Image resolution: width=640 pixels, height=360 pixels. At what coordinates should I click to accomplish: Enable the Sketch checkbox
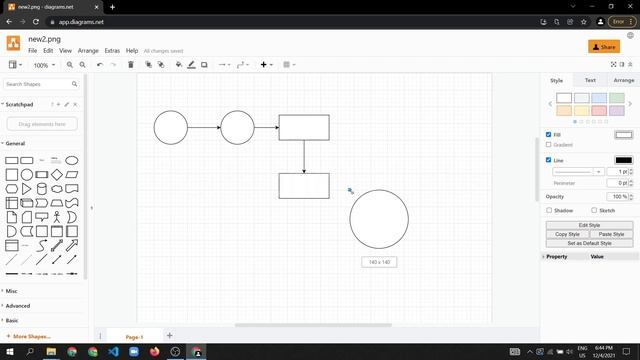[594, 210]
